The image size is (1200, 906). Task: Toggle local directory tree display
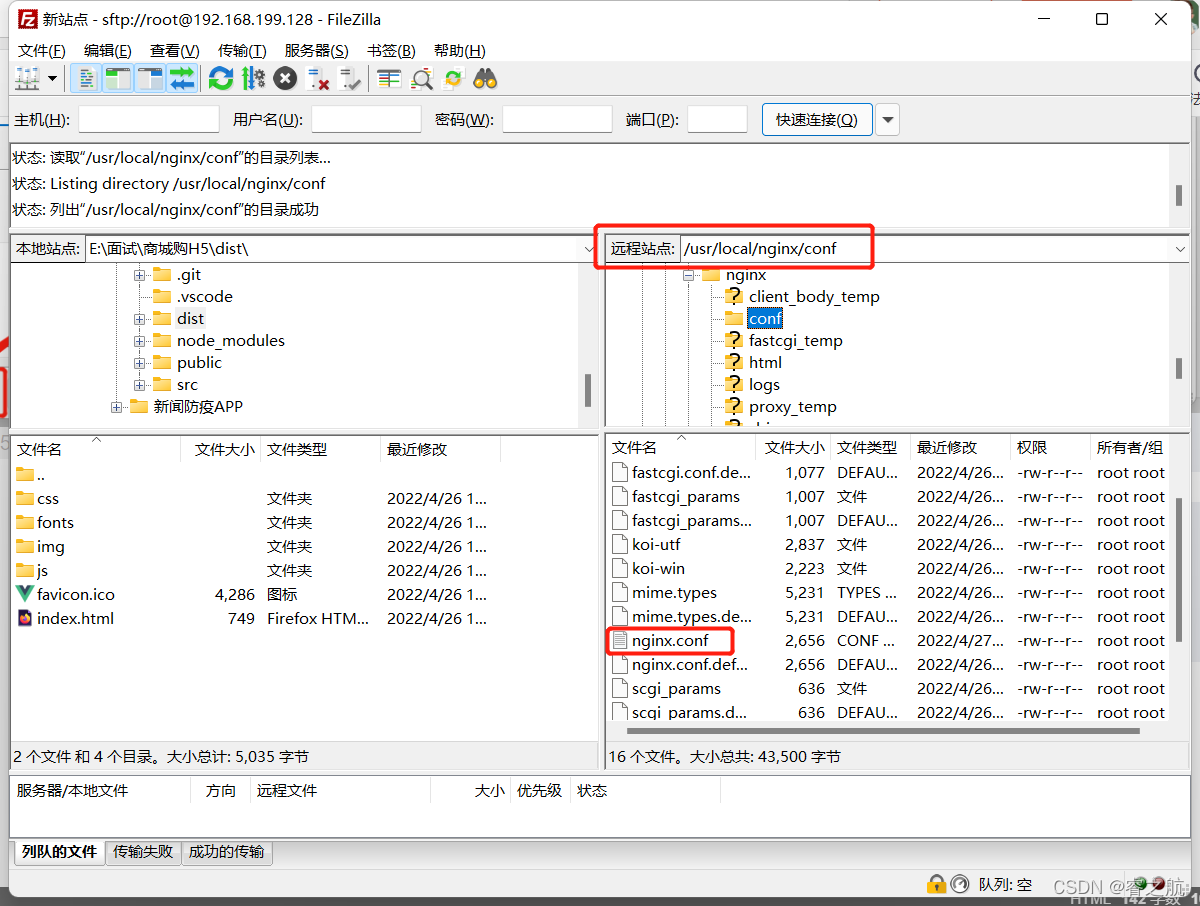tap(118, 79)
